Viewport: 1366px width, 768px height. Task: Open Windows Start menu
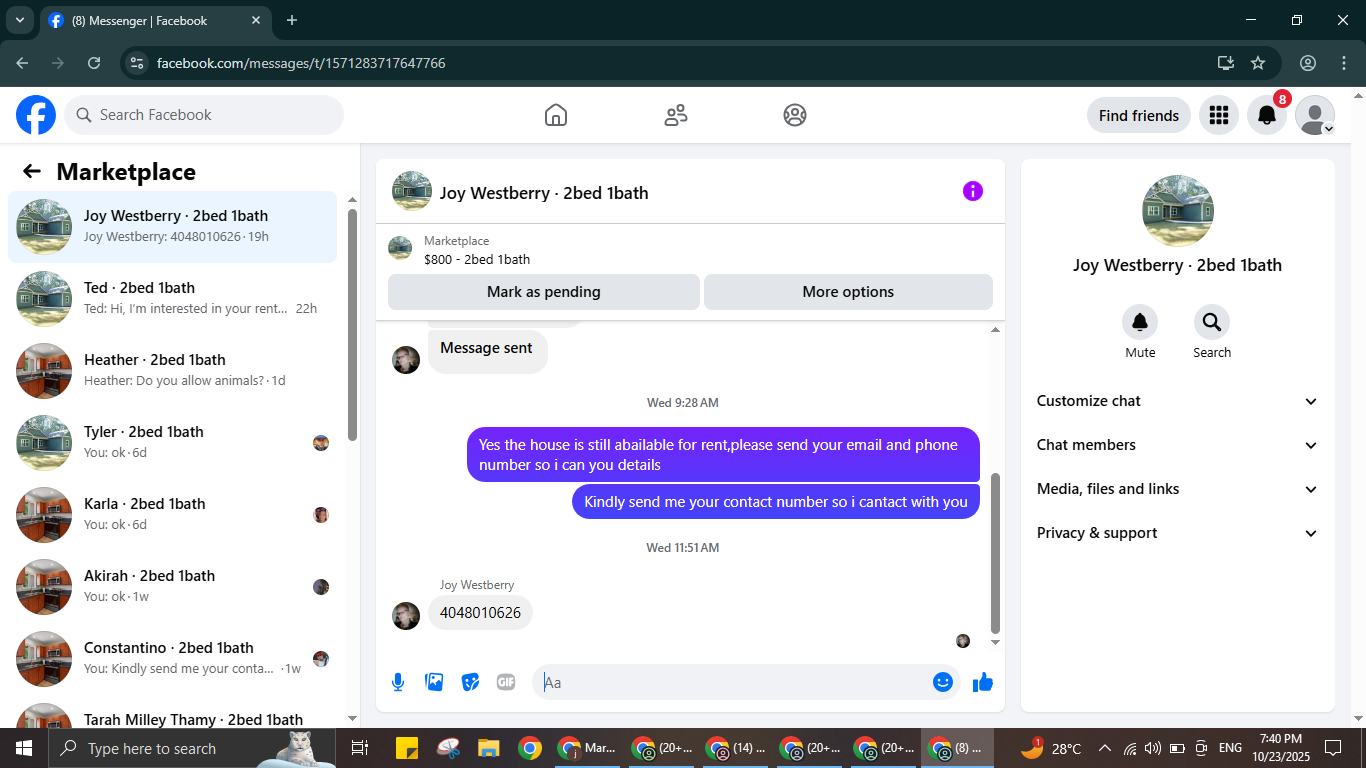click(x=24, y=748)
